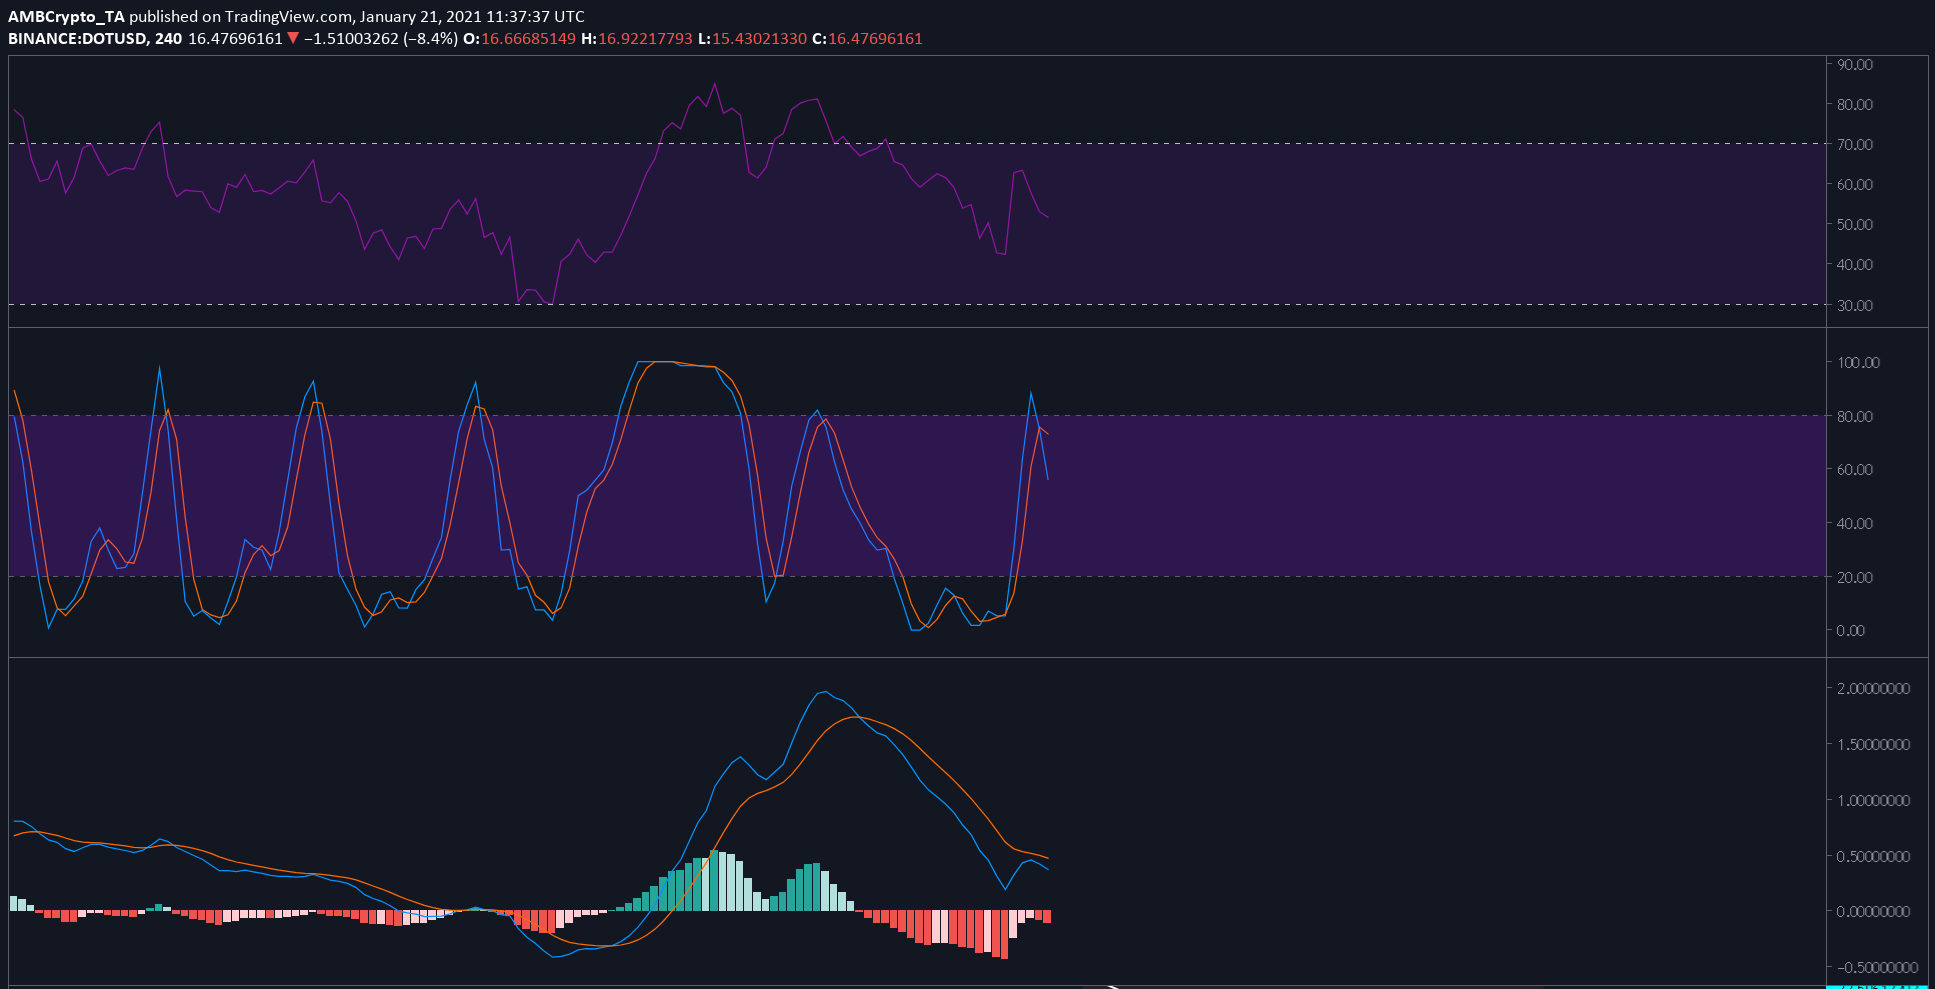This screenshot has height=989, width=1935.
Task: Click the 240 timeframe label
Action: pos(169,38)
